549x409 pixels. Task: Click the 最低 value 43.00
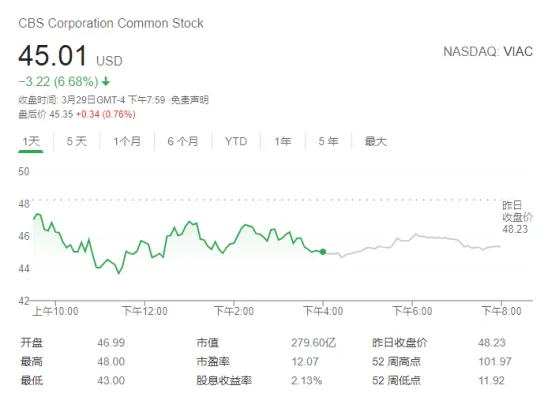(111, 380)
